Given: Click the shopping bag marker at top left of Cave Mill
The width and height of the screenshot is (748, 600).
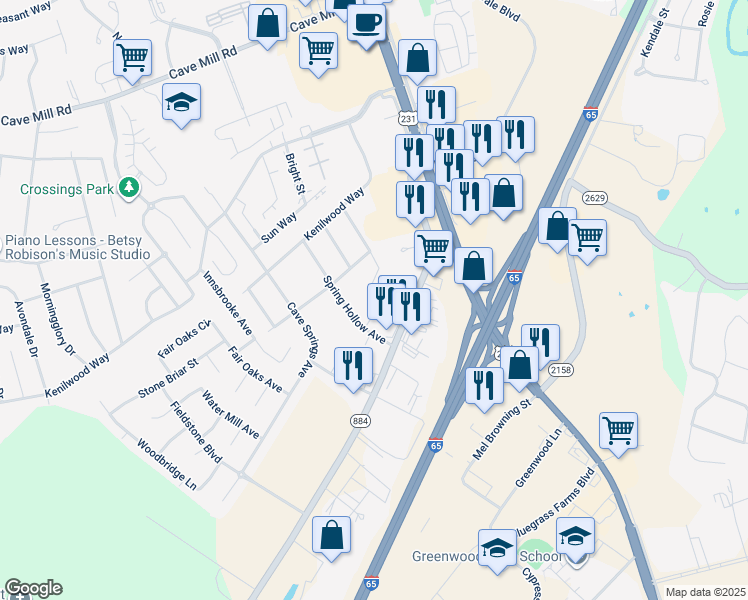Looking at the screenshot, I should [x=268, y=24].
